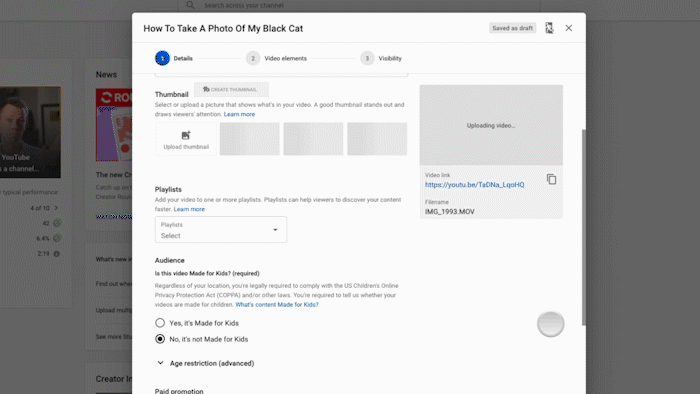Click the Upload thumbnail icon box
This screenshot has height=394, width=700.
186,139
